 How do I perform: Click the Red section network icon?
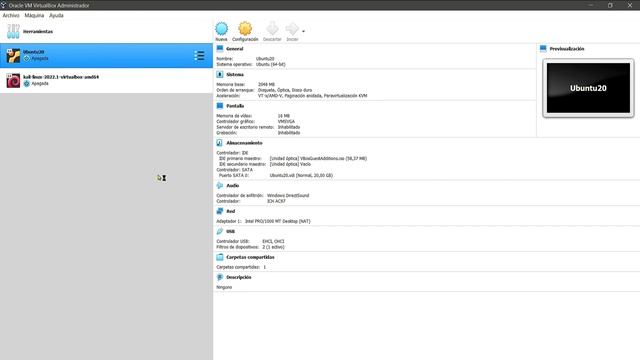220,211
